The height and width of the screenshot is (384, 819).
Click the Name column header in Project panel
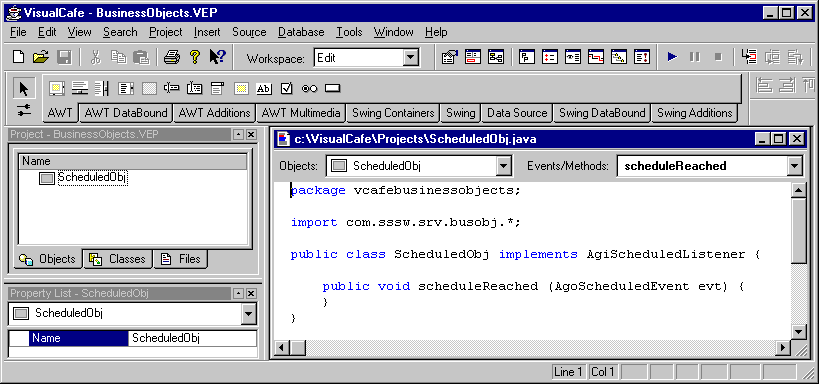click(x=133, y=161)
